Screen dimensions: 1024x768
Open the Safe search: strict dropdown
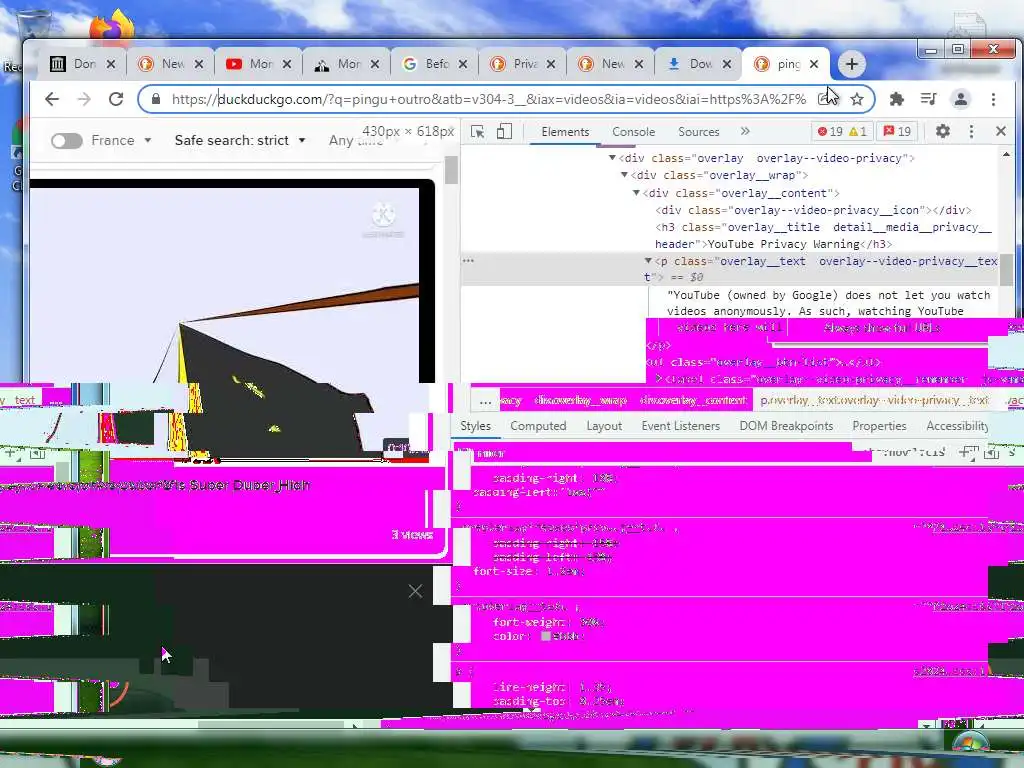[x=240, y=140]
